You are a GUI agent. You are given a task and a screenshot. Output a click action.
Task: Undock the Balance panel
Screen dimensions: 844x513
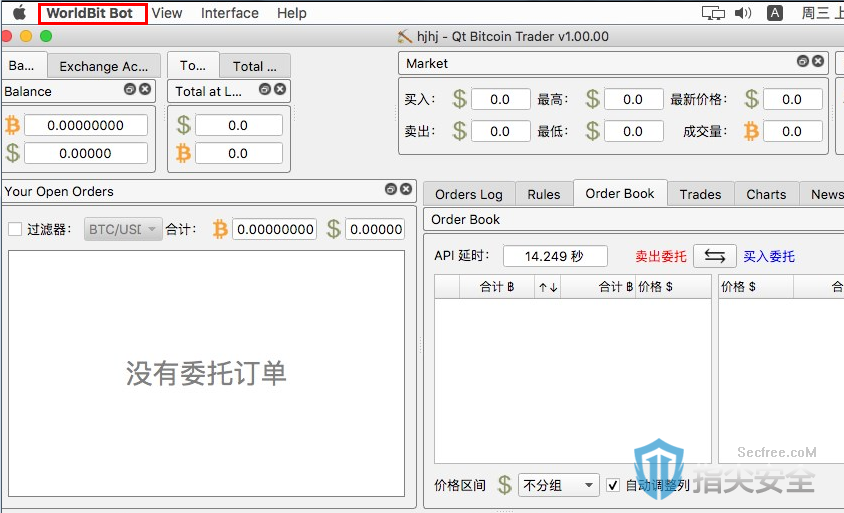tap(130, 89)
